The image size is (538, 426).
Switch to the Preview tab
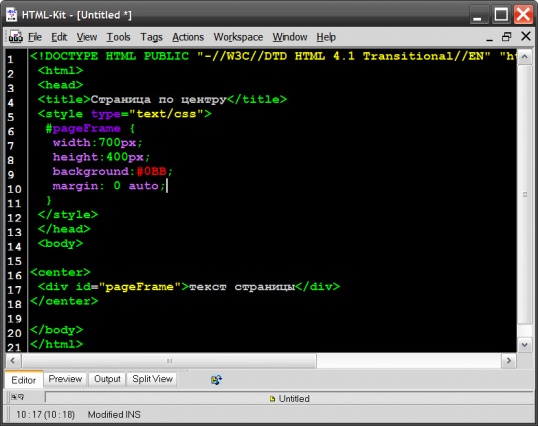click(65, 379)
